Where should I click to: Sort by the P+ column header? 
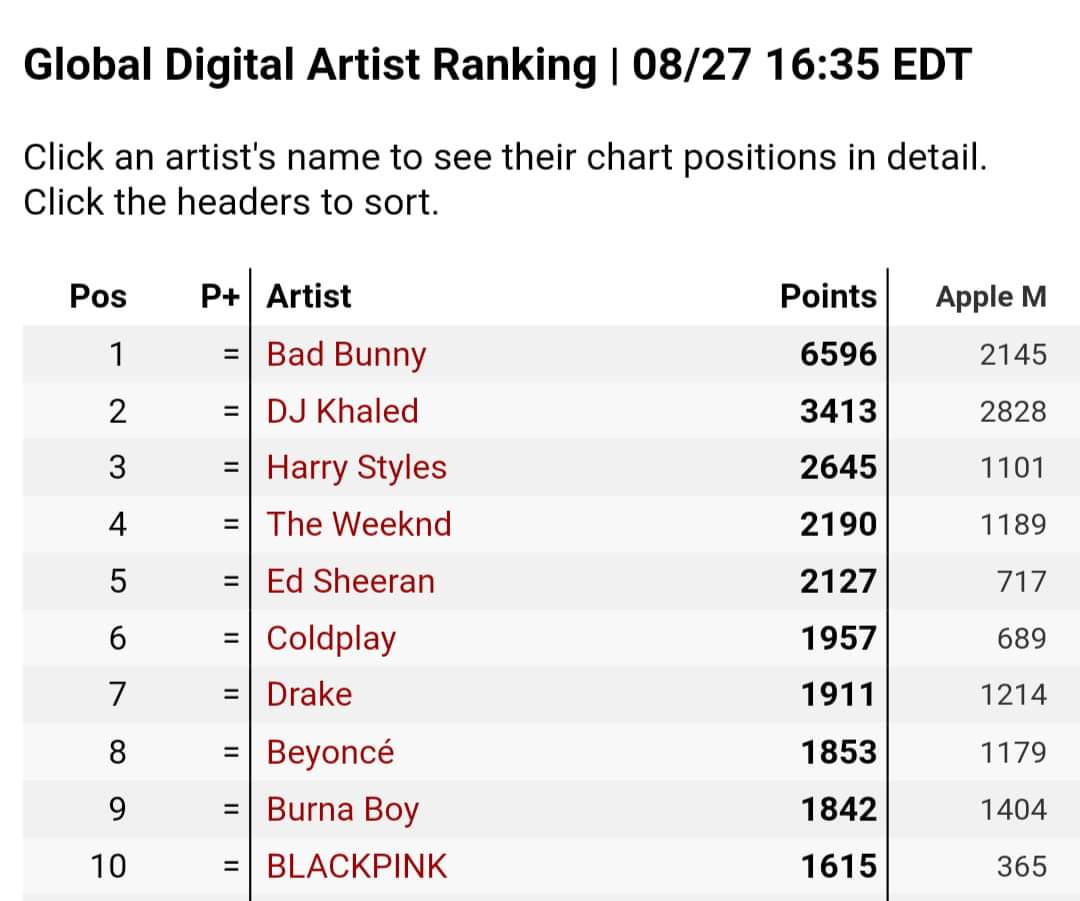[220, 297]
